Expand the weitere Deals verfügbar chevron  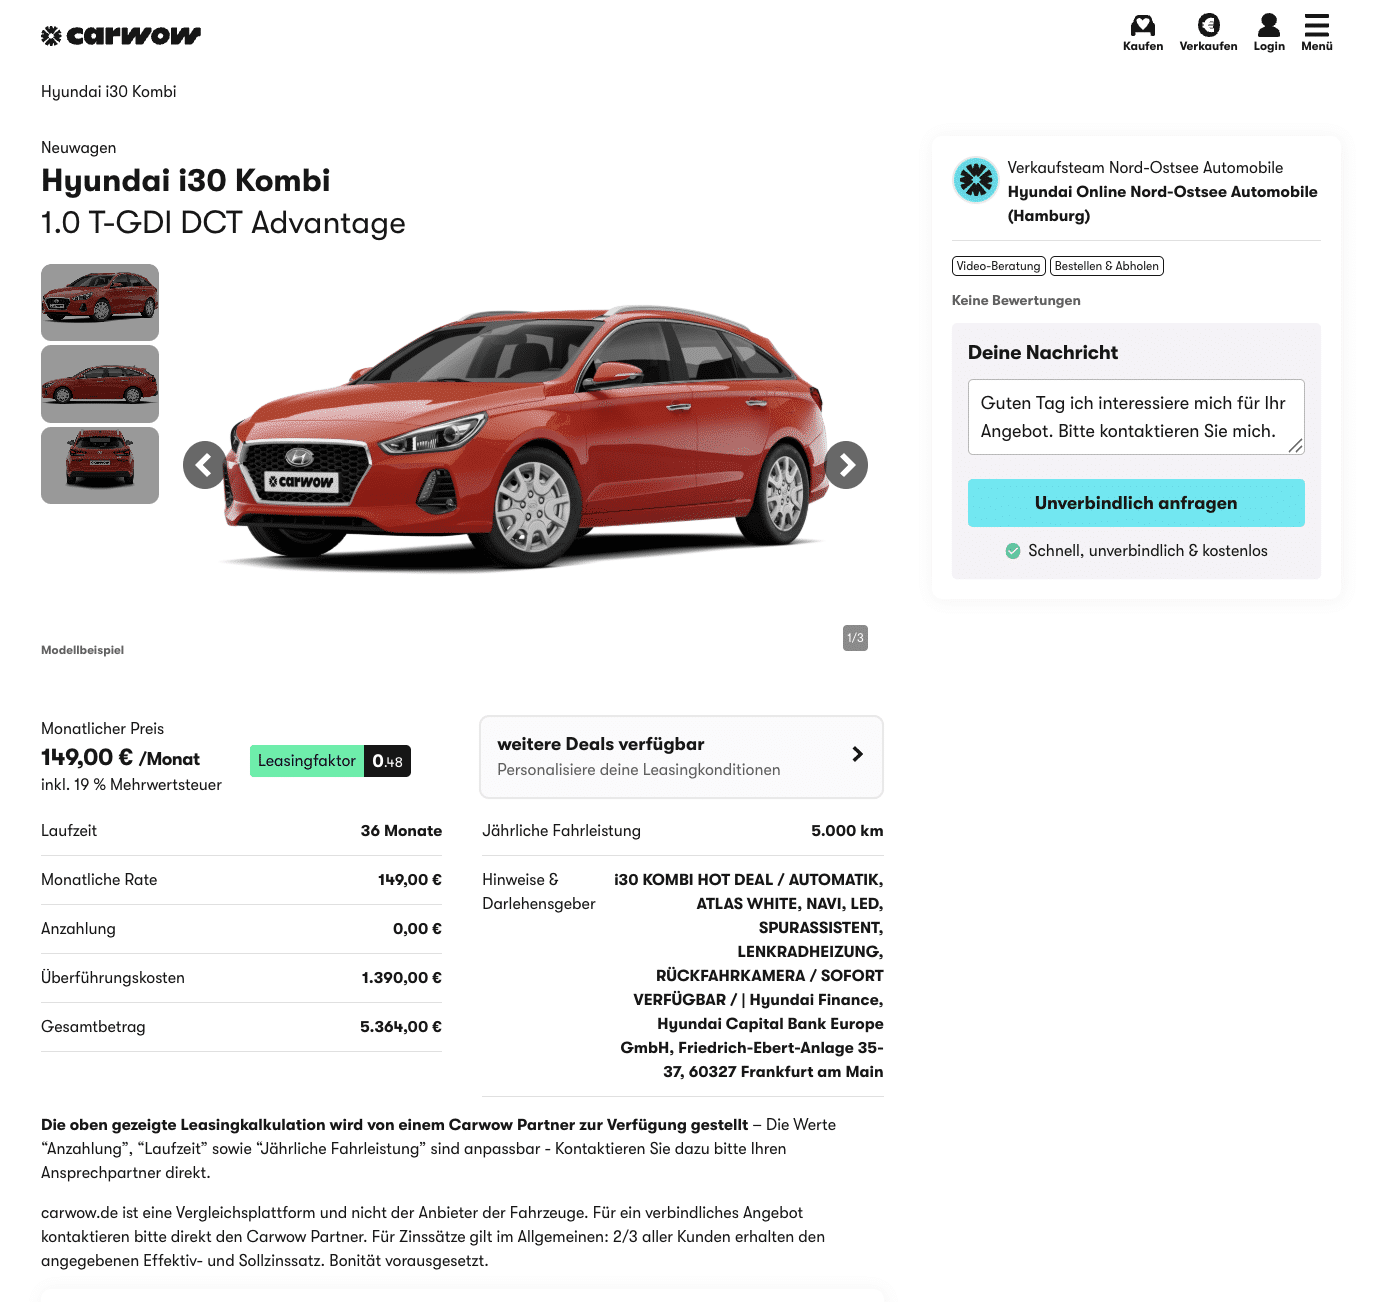(x=857, y=754)
